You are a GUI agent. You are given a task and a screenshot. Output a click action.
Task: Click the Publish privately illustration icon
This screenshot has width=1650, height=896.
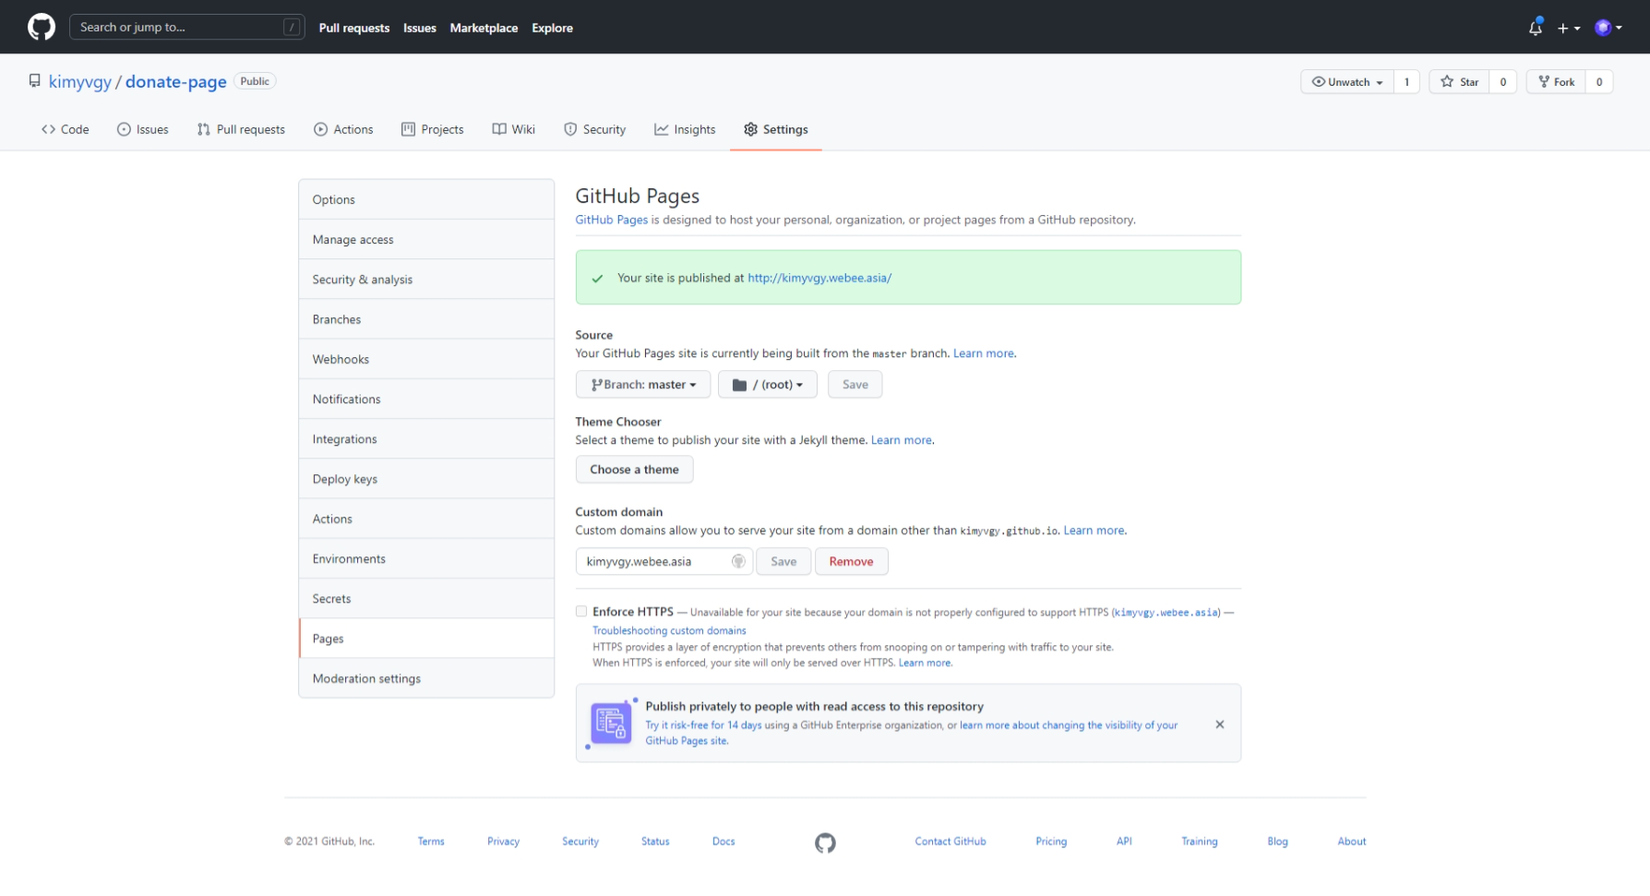(611, 723)
